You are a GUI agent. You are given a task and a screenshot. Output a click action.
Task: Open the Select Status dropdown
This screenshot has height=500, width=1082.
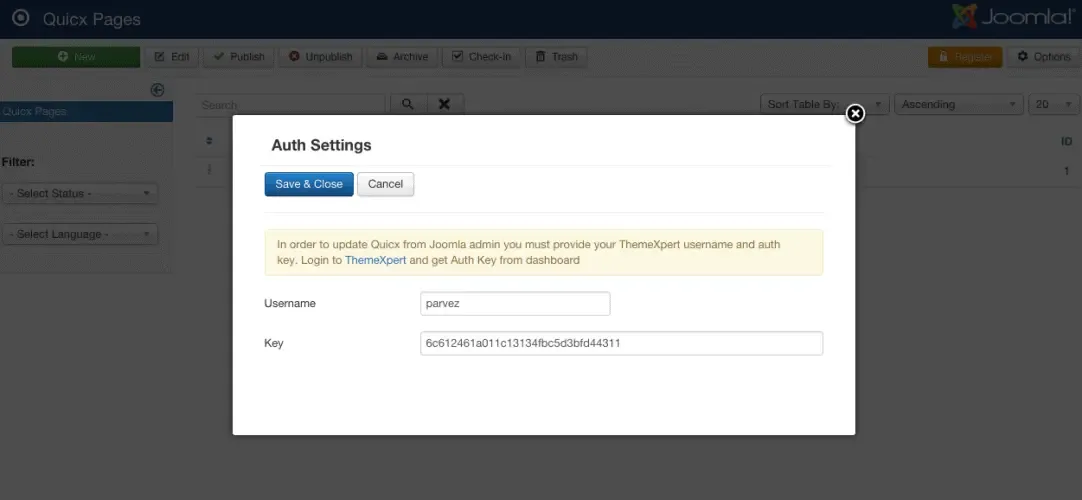80,193
